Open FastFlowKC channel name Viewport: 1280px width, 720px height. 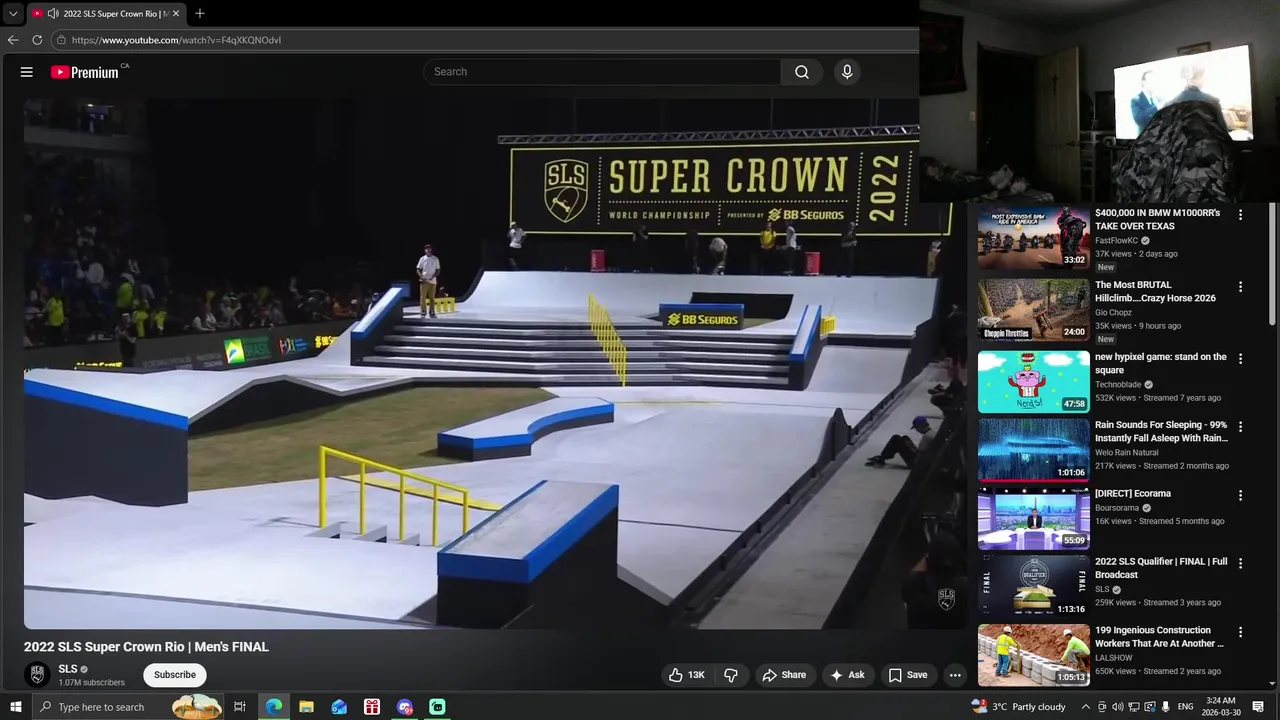pyautogui.click(x=1117, y=241)
